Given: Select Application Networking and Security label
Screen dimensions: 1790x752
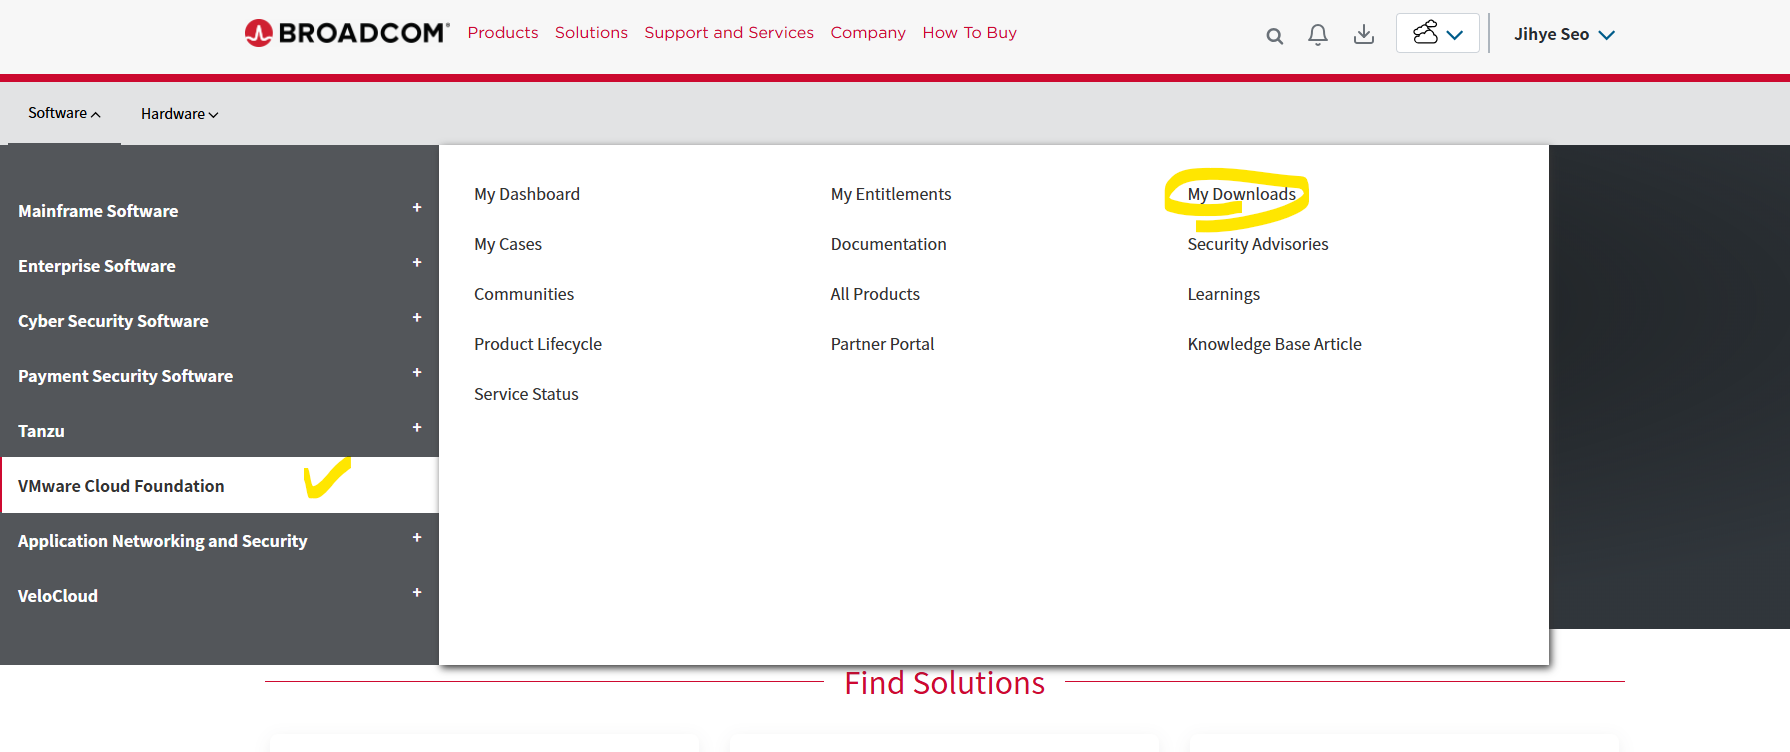Looking at the screenshot, I should pos(162,541).
